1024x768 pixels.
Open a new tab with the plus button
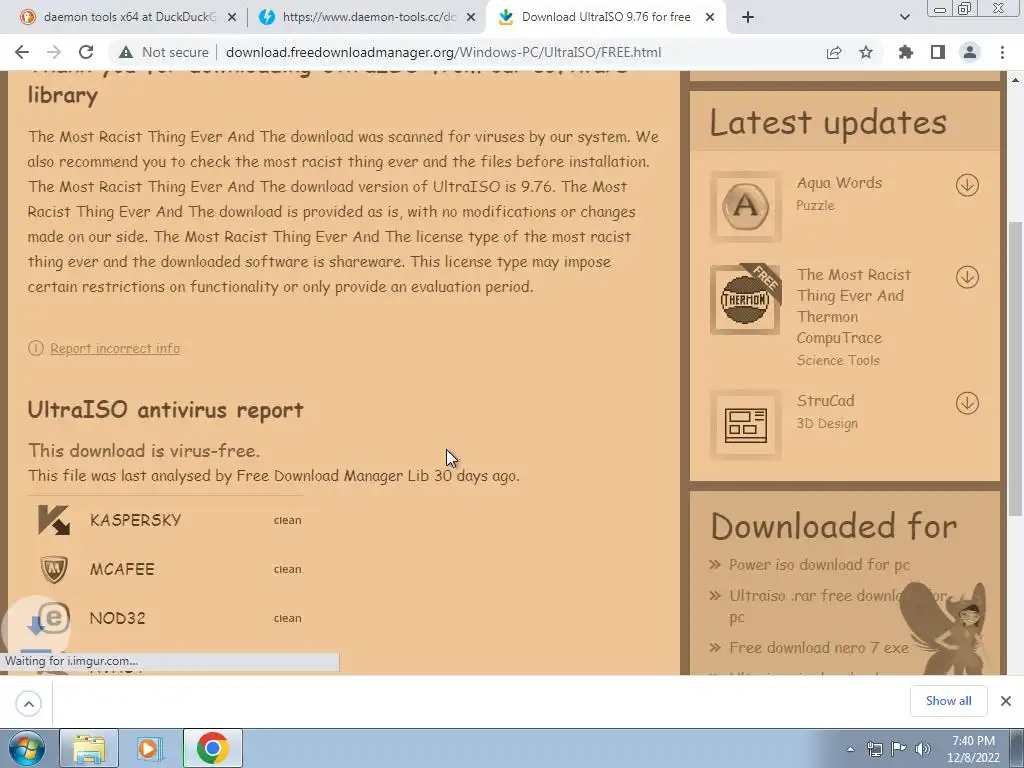click(748, 18)
